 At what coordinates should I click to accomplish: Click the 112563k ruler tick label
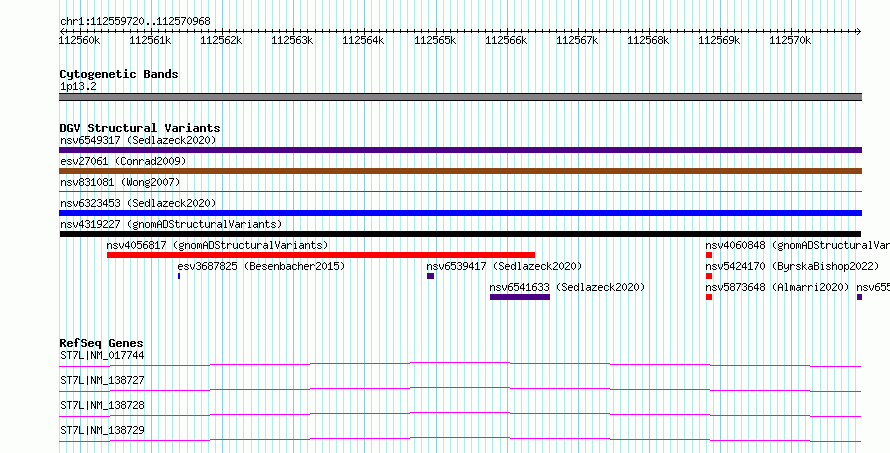pyautogui.click(x=293, y=40)
